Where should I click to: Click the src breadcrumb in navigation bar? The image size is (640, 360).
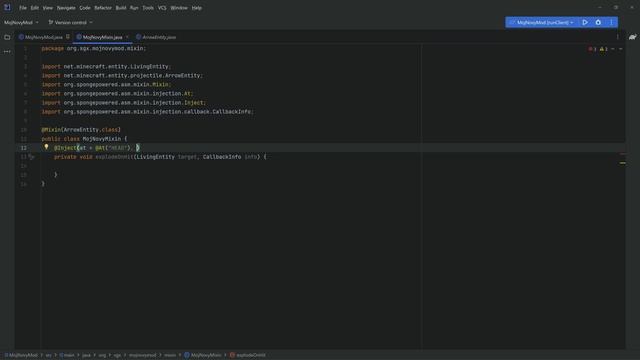[x=49, y=355]
